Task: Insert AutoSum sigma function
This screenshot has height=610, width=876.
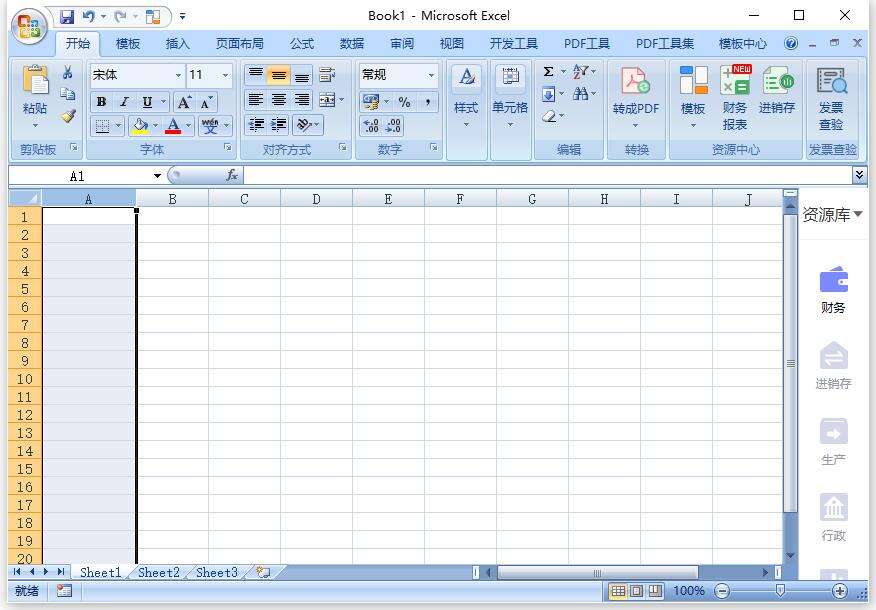Action: tap(548, 72)
